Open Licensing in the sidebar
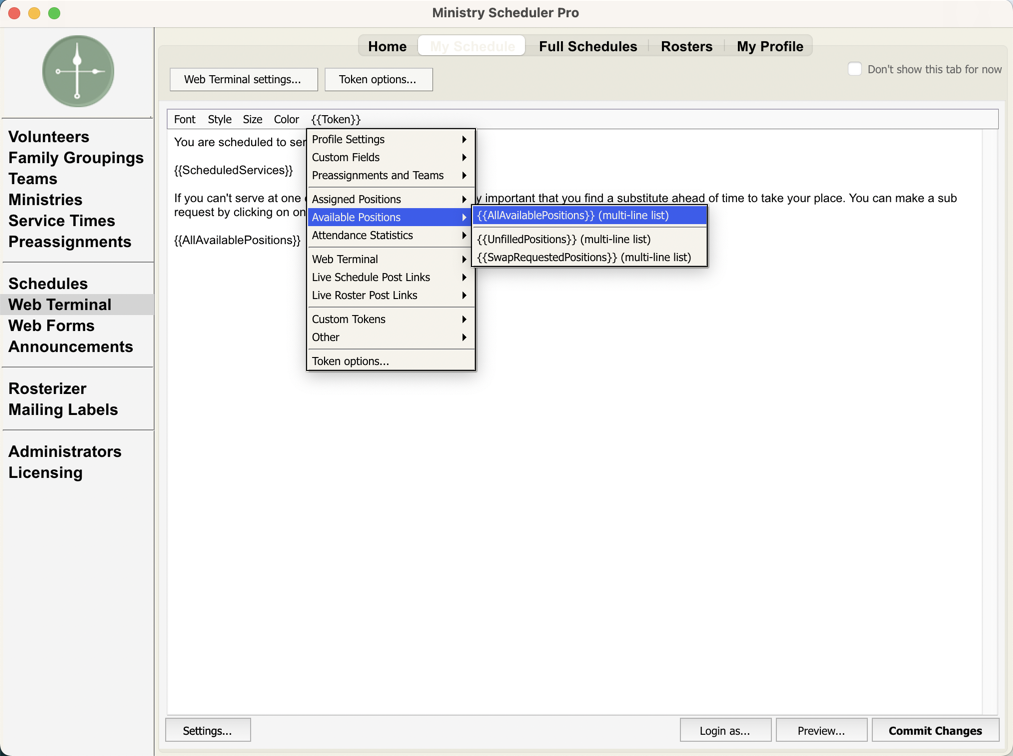Viewport: 1013px width, 756px height. pyautogui.click(x=45, y=473)
